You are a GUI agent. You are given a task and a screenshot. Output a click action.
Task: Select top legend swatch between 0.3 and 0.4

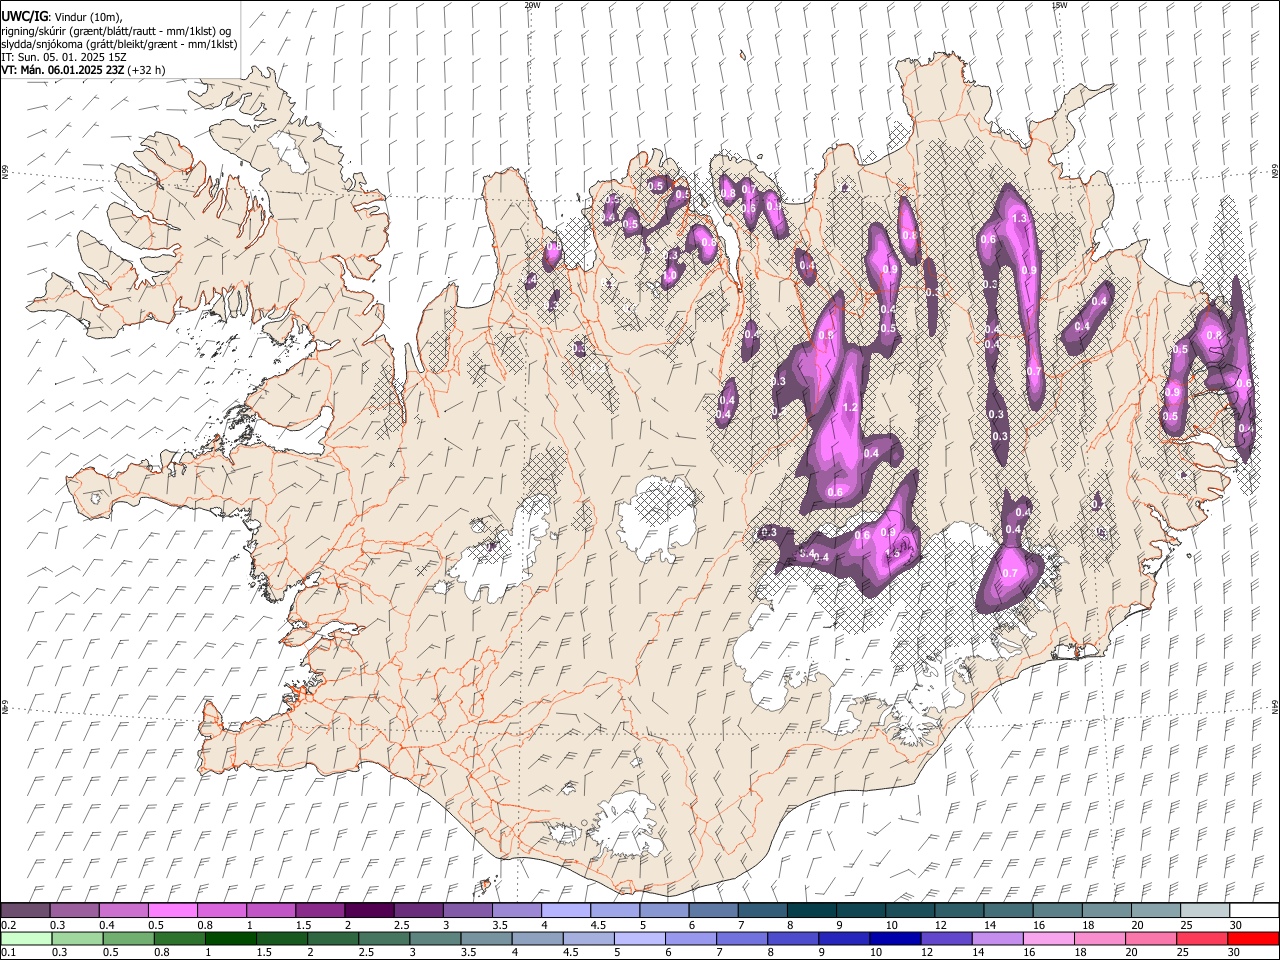(74, 910)
